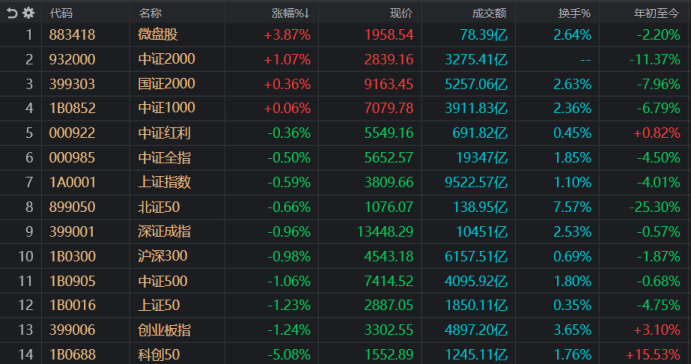Click code 1B0300
The image size is (692, 364).
click(72, 256)
